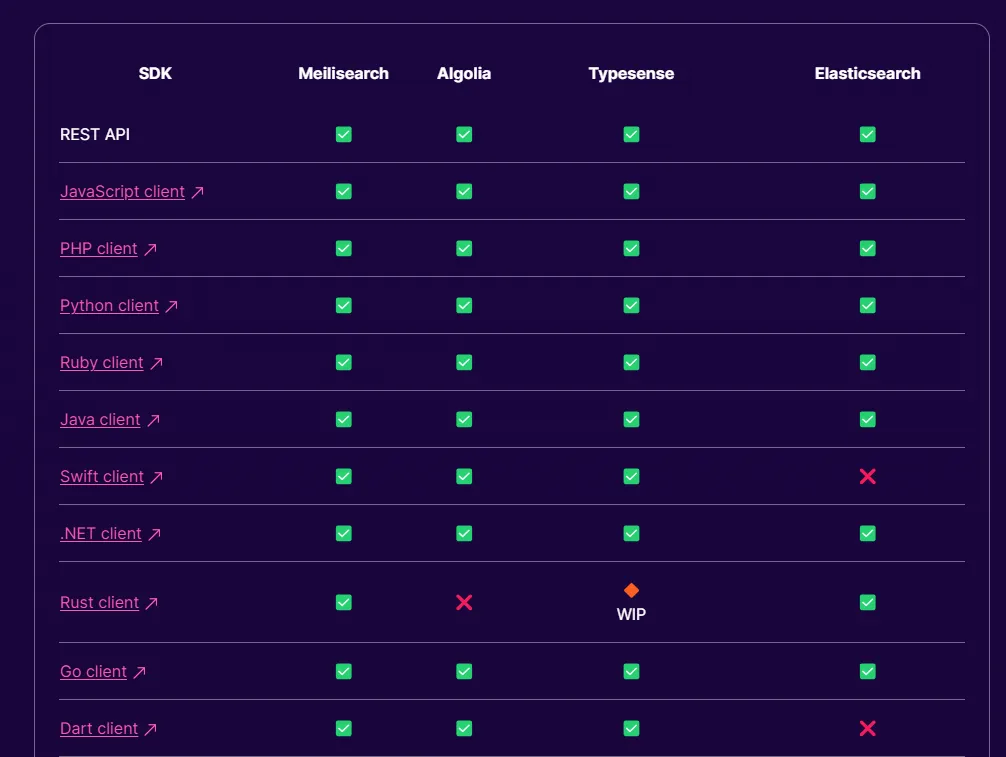Click the external arrow icon beside Swift client
The height and width of the screenshot is (757, 1006).
pos(157,477)
